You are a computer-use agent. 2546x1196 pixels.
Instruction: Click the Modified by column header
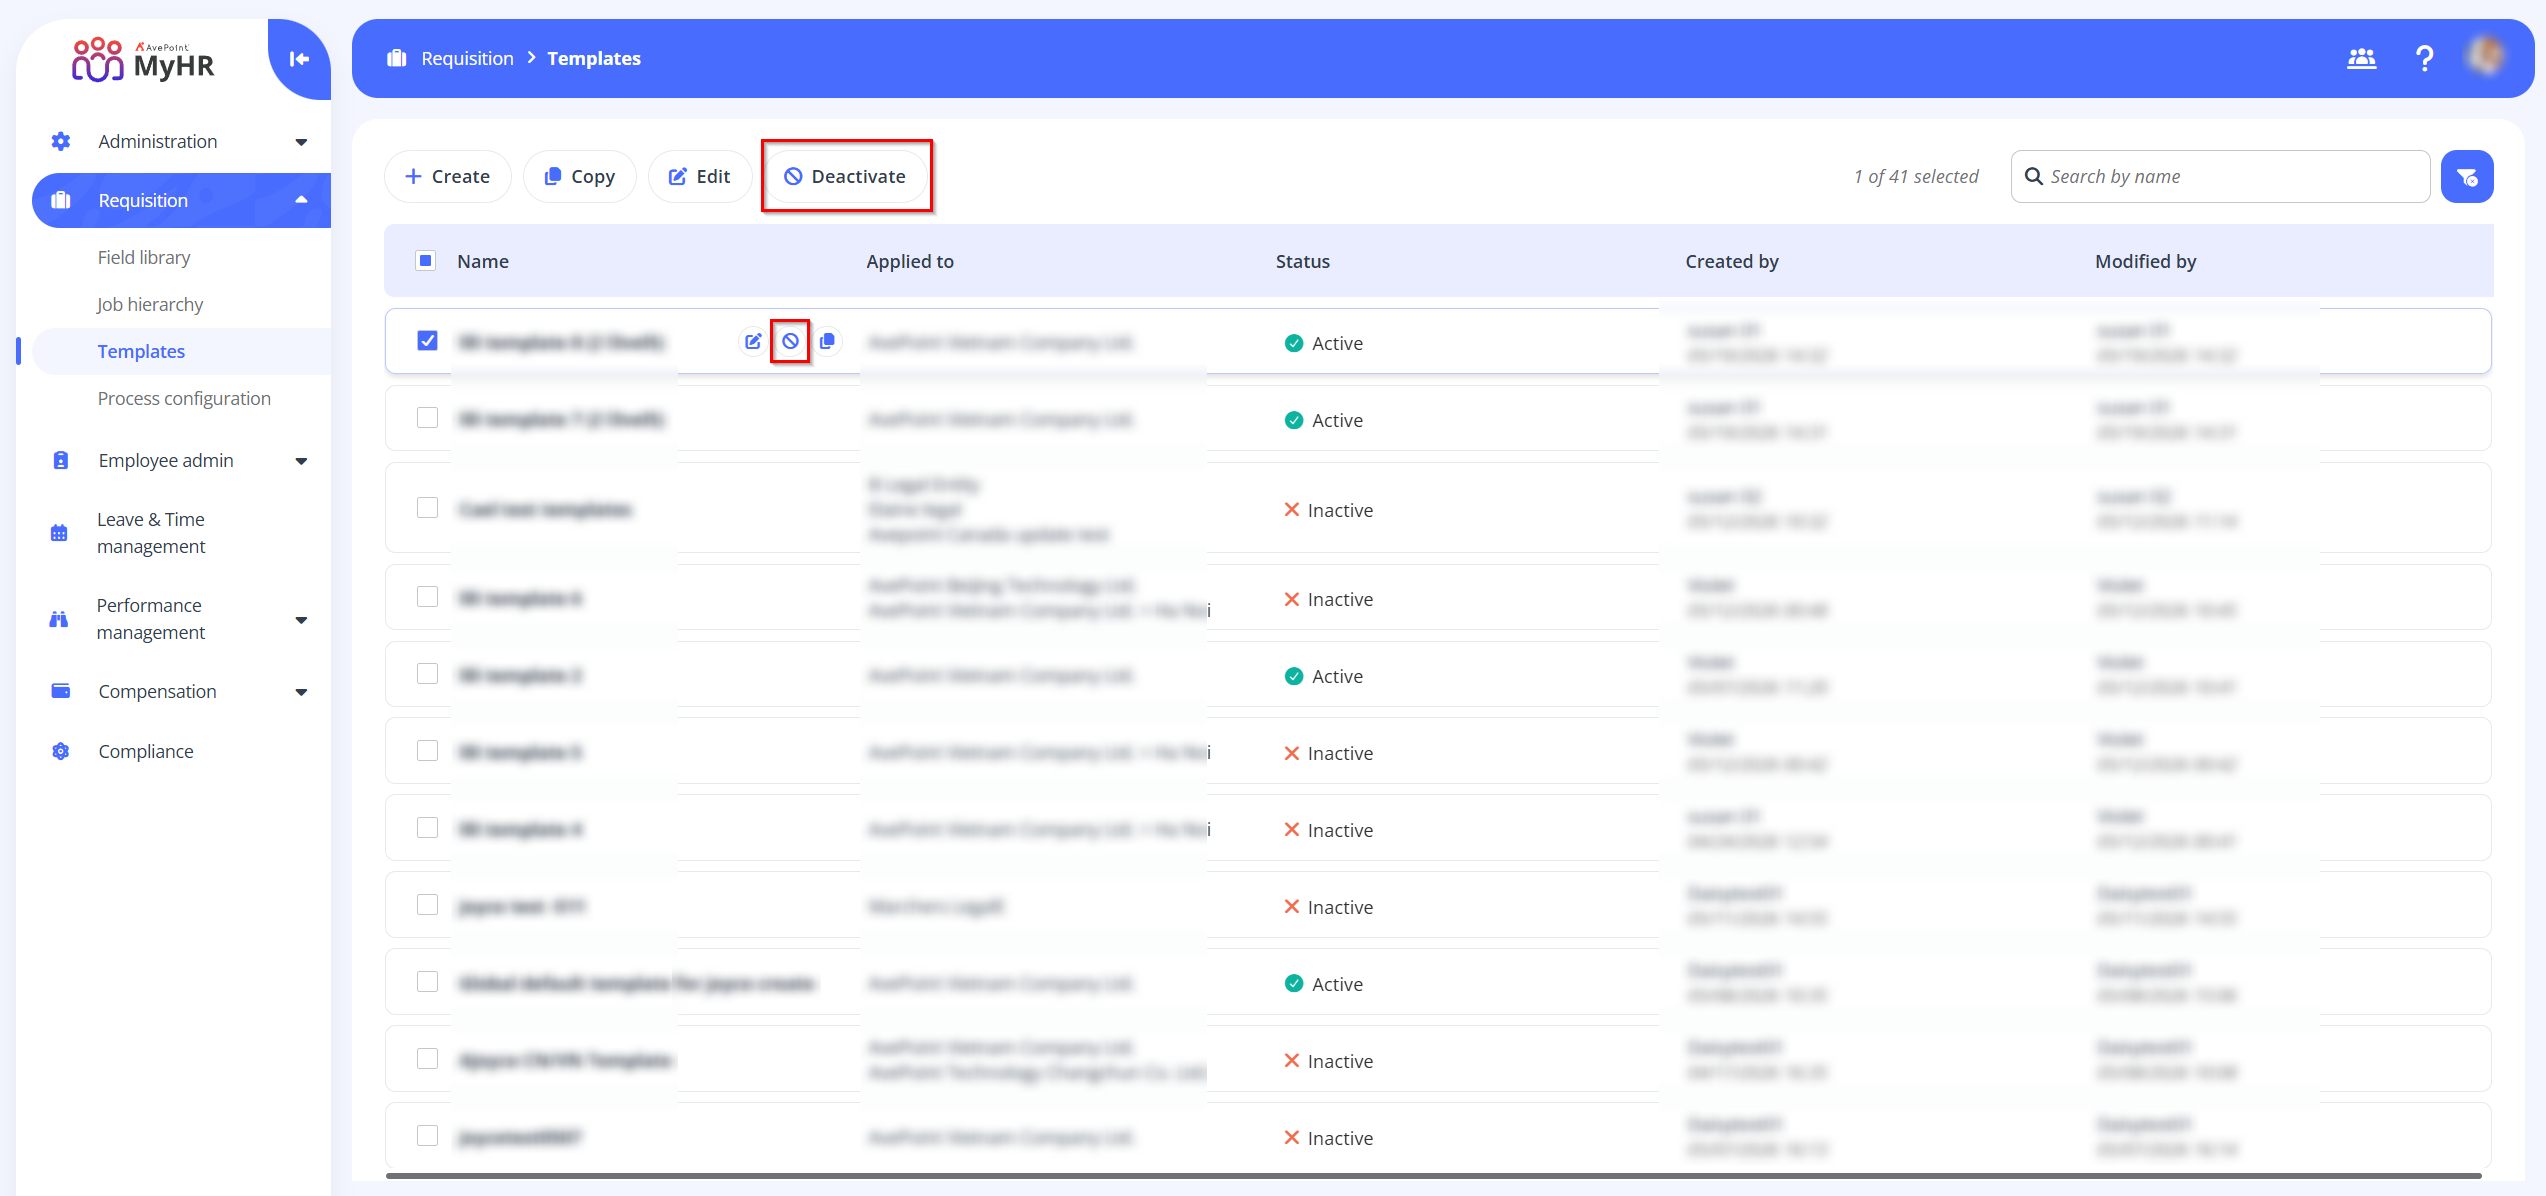(x=2146, y=261)
